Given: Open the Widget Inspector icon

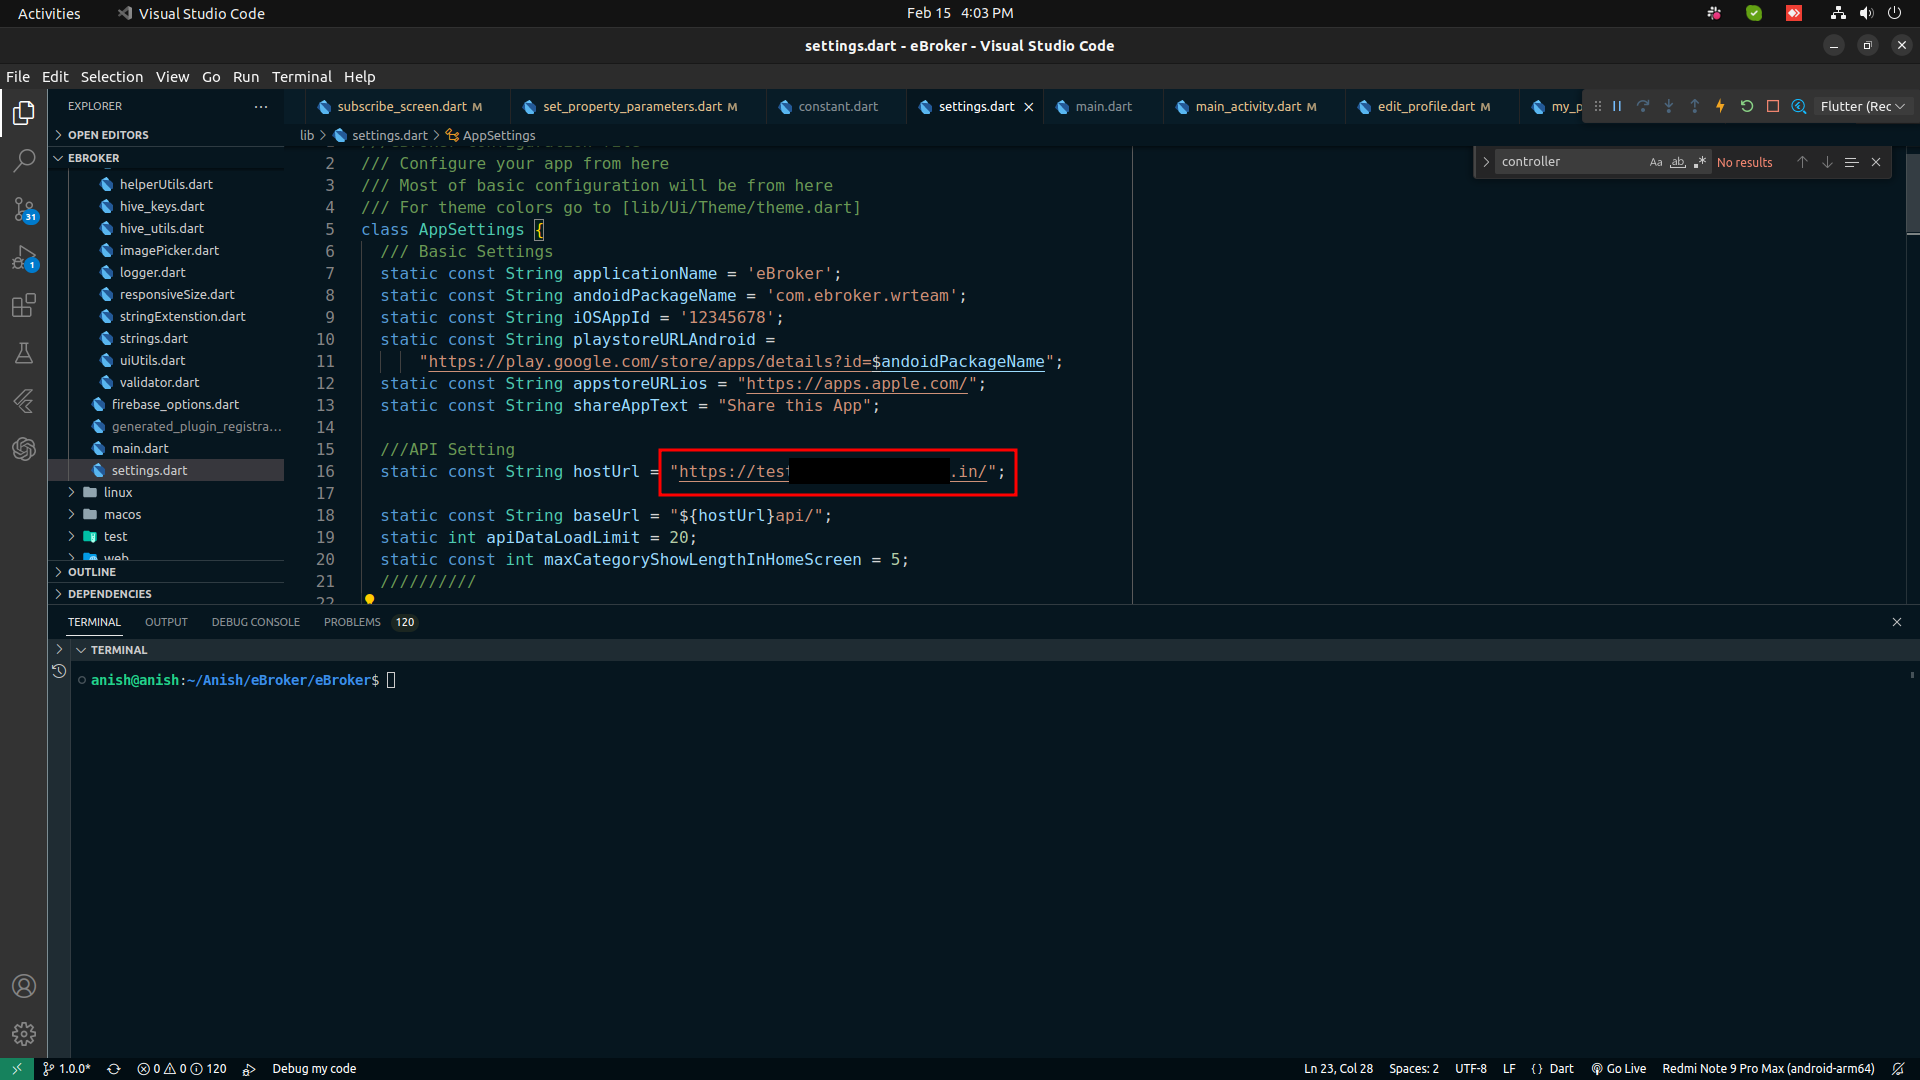Looking at the screenshot, I should click(x=1799, y=106).
